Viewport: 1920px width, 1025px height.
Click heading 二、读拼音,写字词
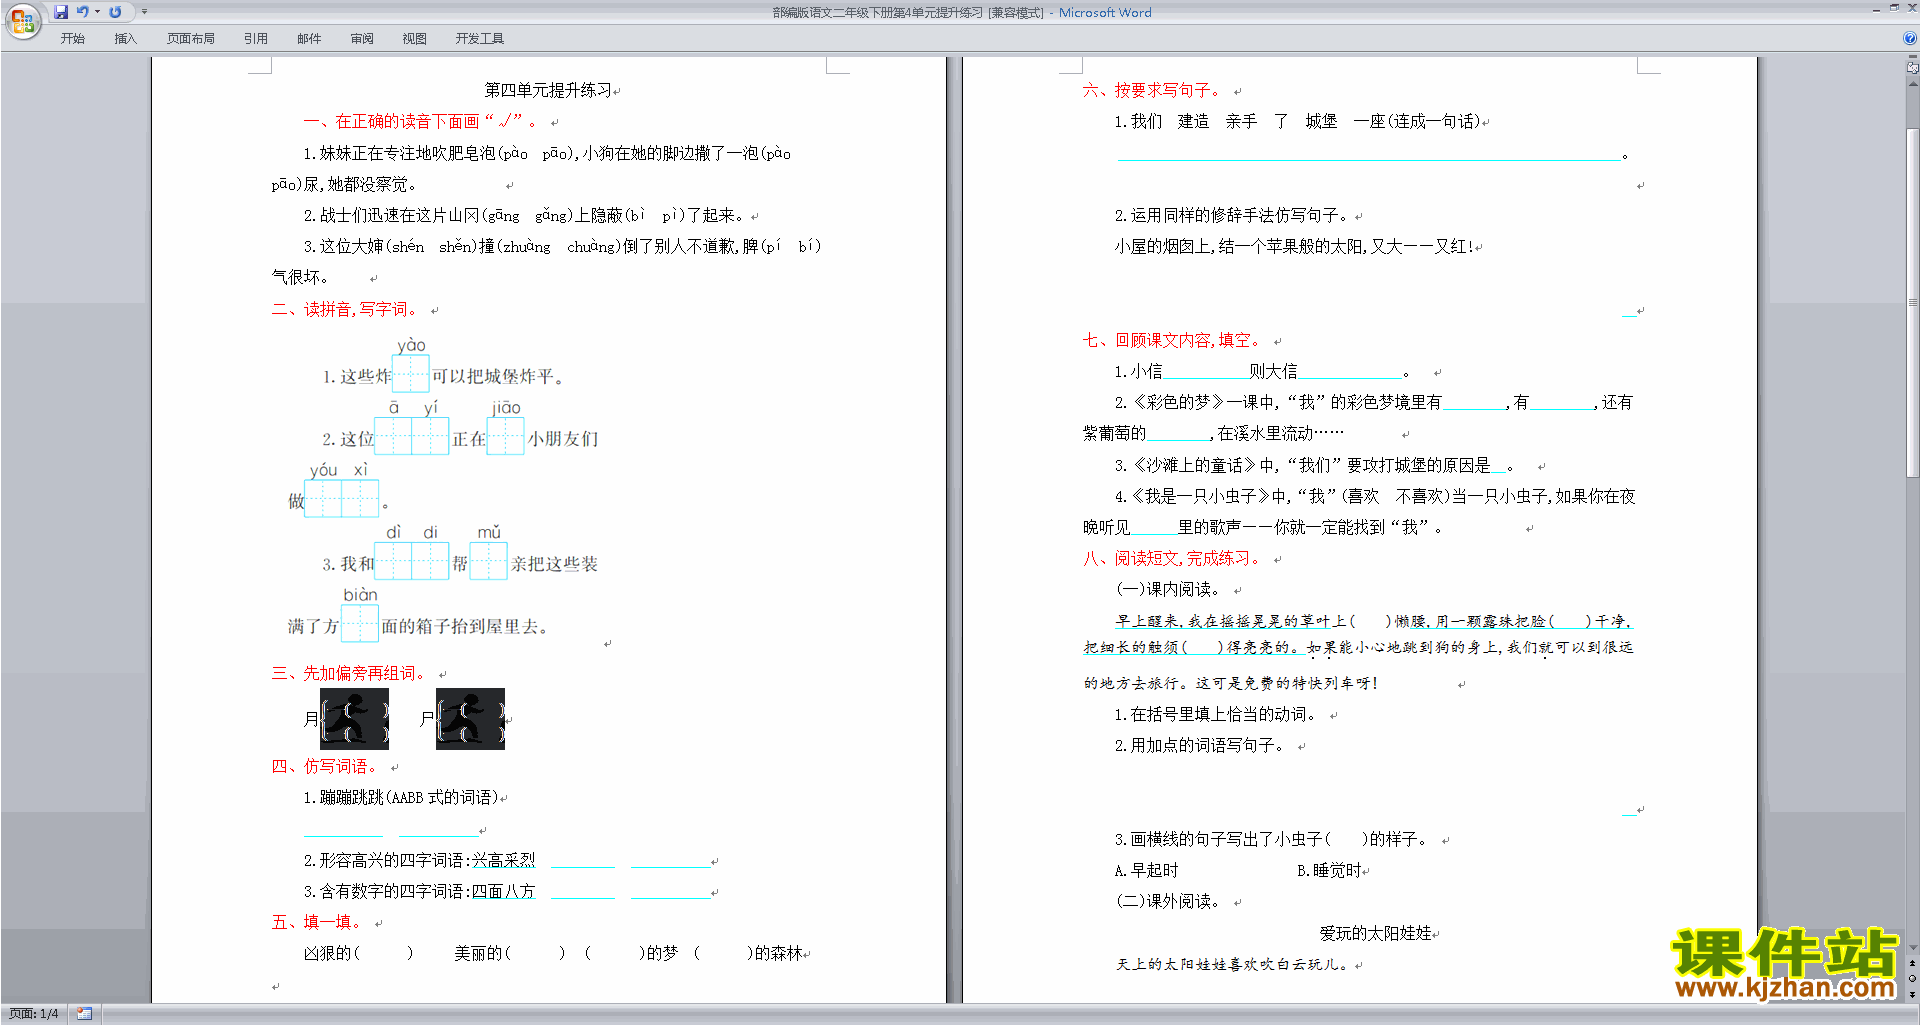(345, 309)
